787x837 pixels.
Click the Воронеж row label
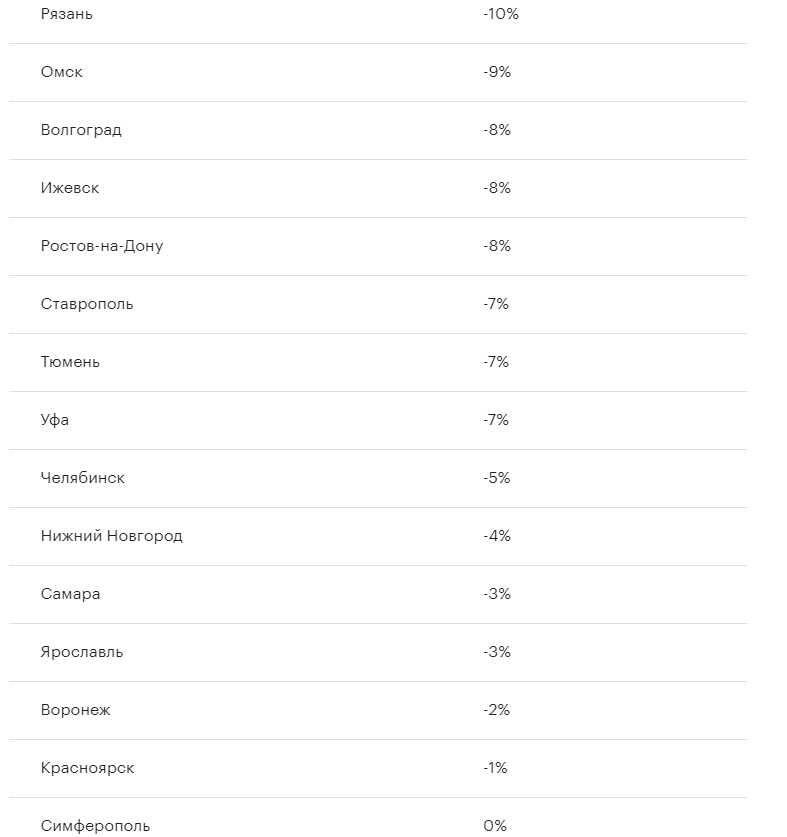pyautogui.click(x=76, y=710)
